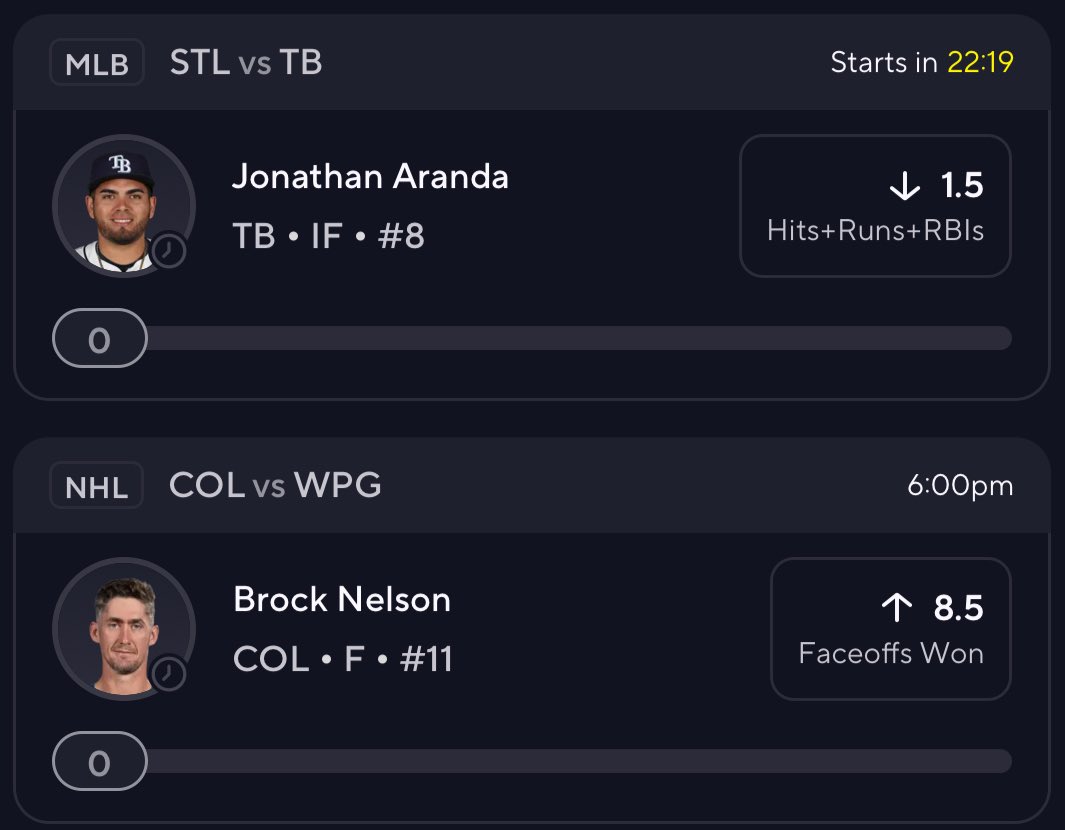The image size is (1065, 830).
Task: Click the STL vs TB matchup header
Action: 245,63
